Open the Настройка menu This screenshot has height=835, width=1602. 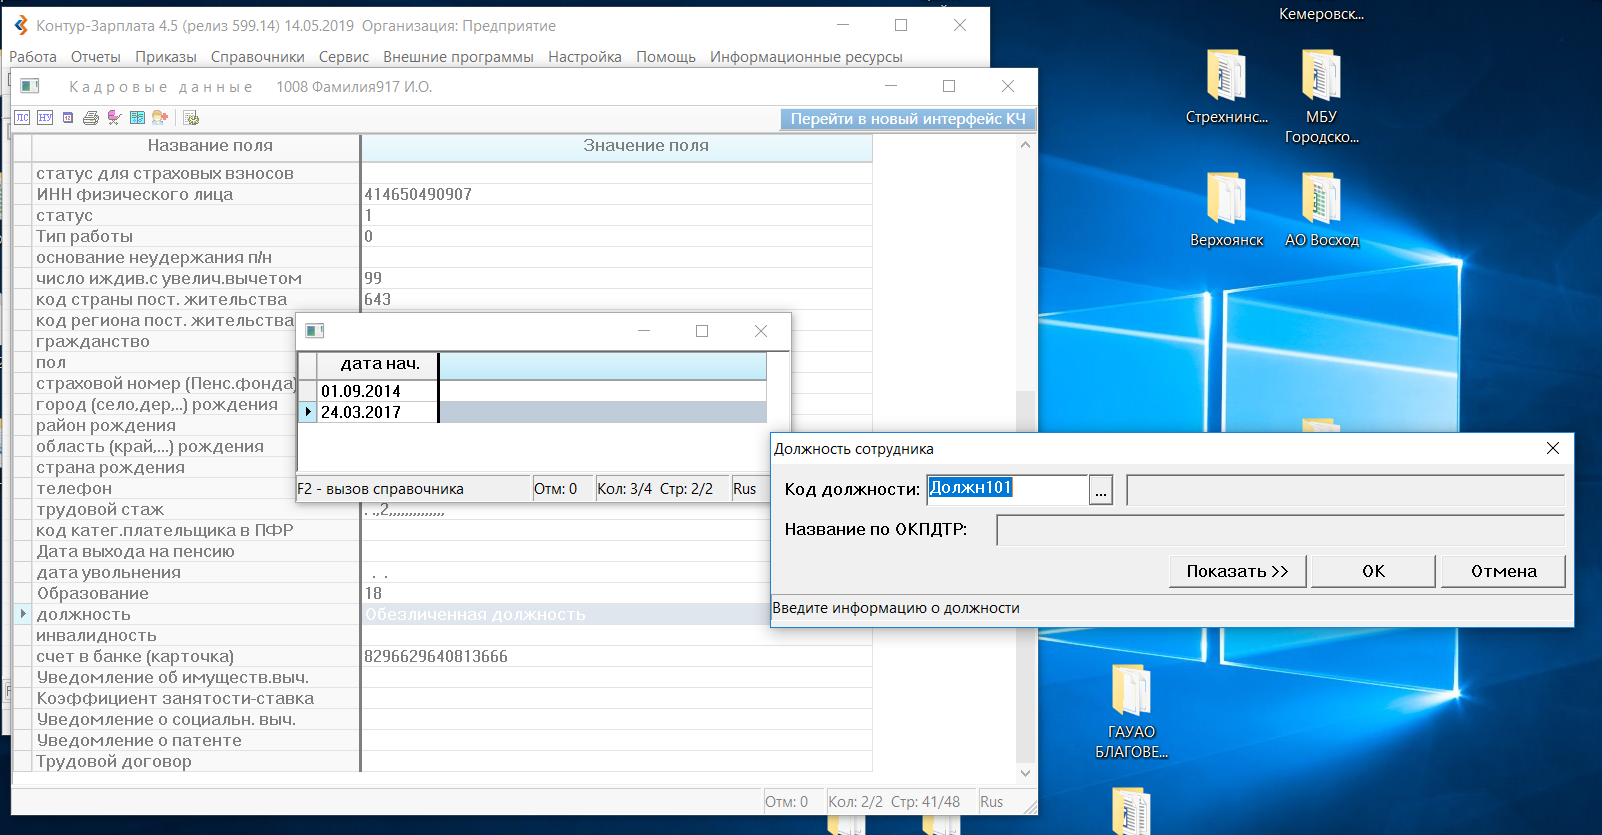pos(585,57)
